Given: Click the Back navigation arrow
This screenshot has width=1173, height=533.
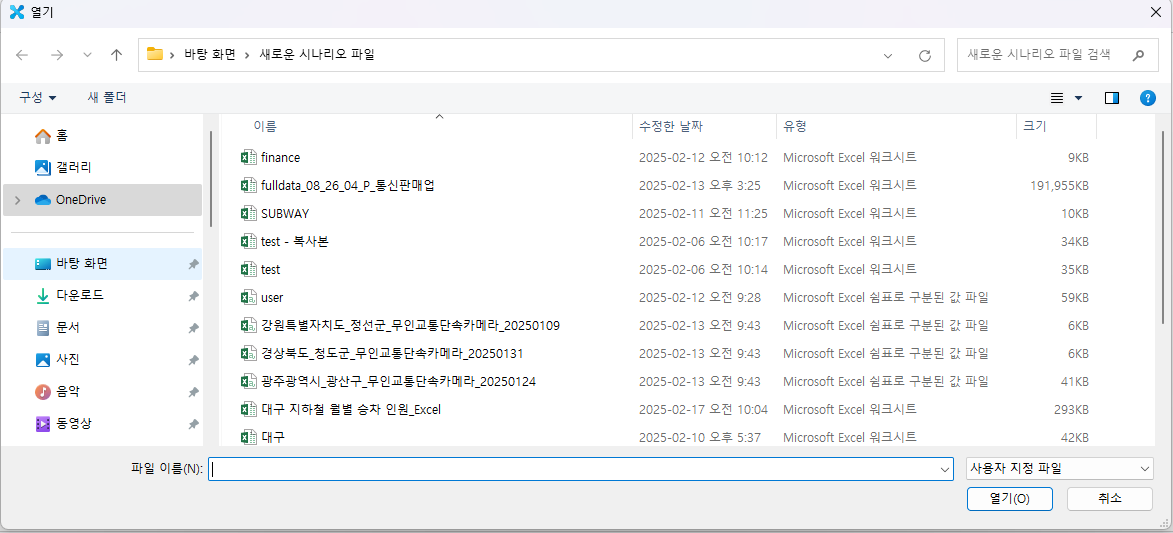Looking at the screenshot, I should click(22, 55).
